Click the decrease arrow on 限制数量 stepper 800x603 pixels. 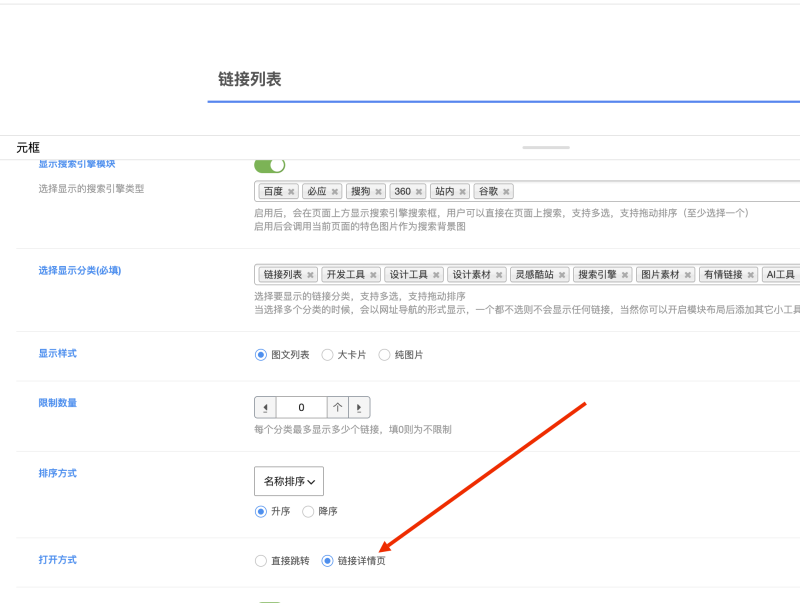coord(265,408)
